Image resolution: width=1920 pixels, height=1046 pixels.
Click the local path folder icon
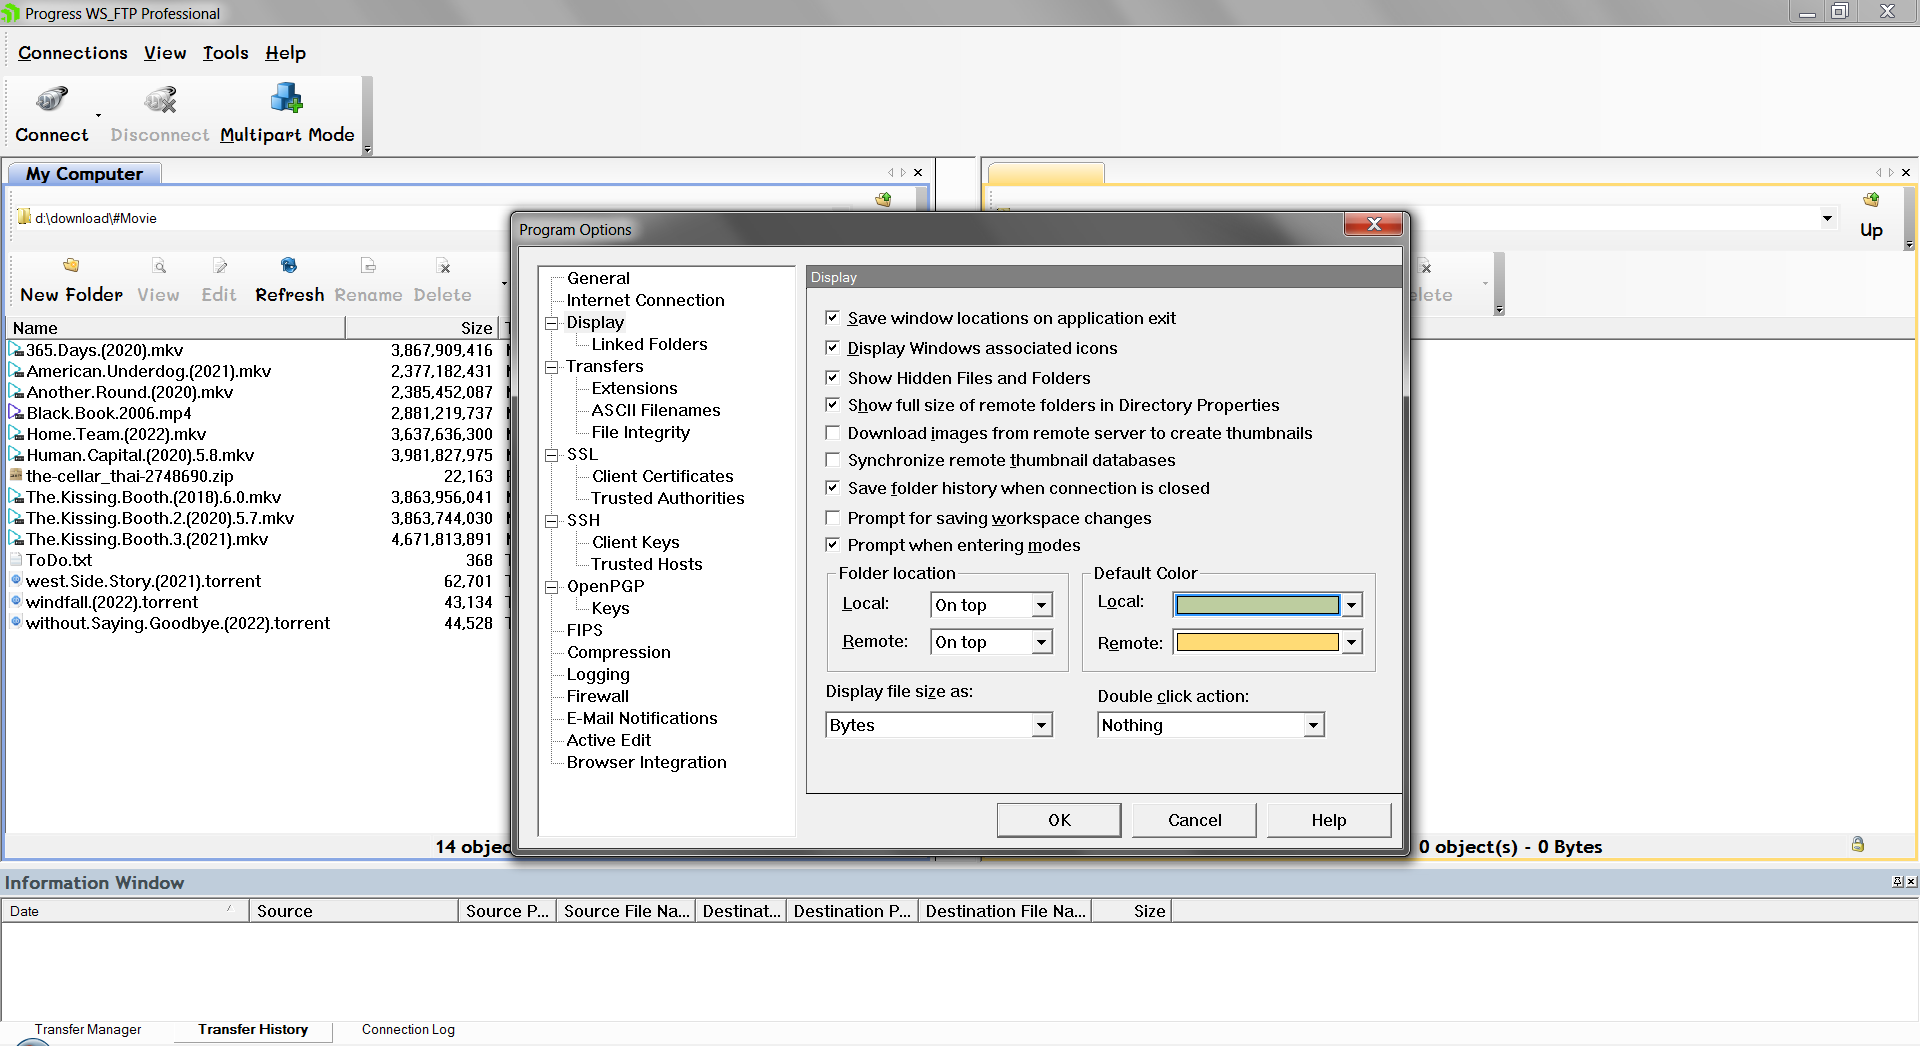click(x=24, y=217)
